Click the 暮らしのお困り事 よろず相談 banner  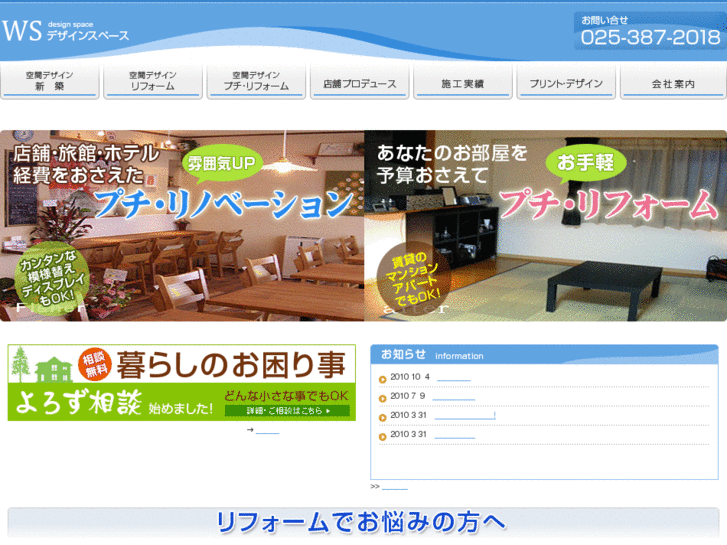coord(182,383)
